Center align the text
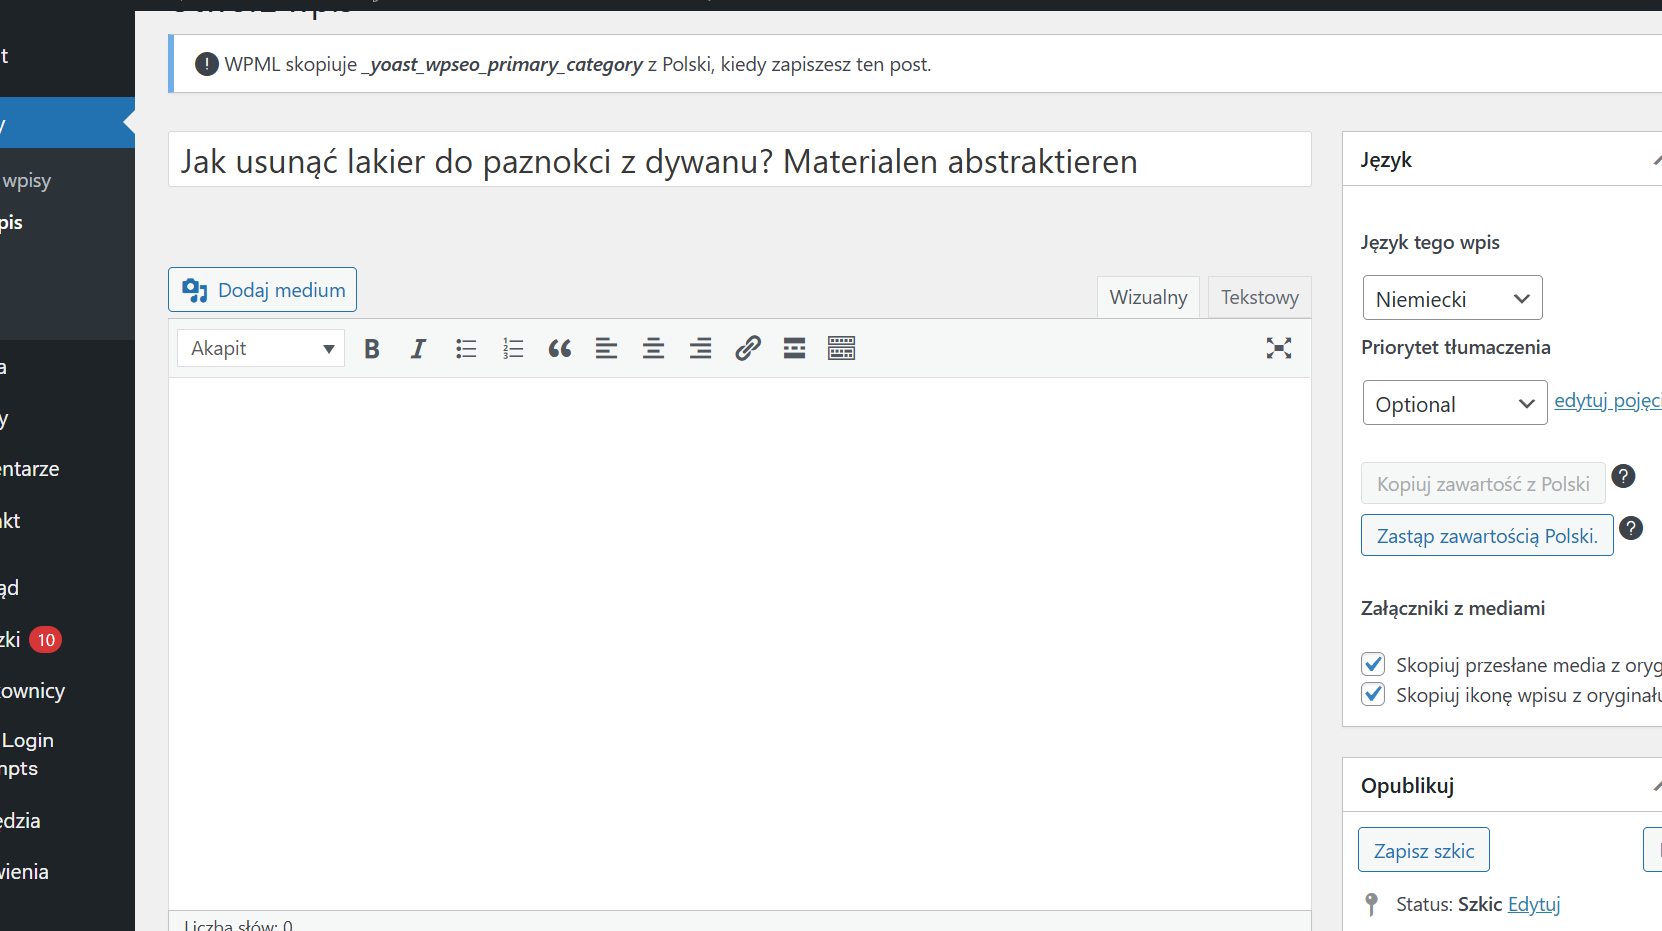Image resolution: width=1662 pixels, height=931 pixels. click(653, 349)
